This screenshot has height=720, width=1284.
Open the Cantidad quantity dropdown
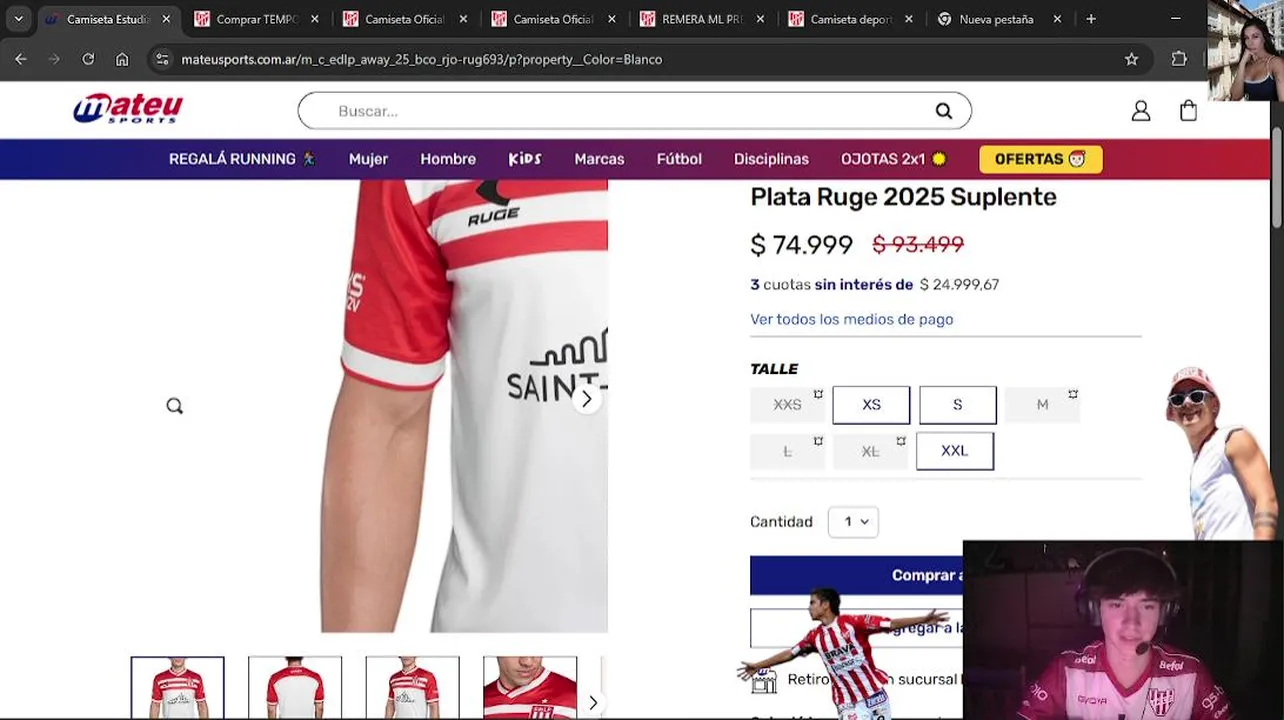(x=853, y=522)
